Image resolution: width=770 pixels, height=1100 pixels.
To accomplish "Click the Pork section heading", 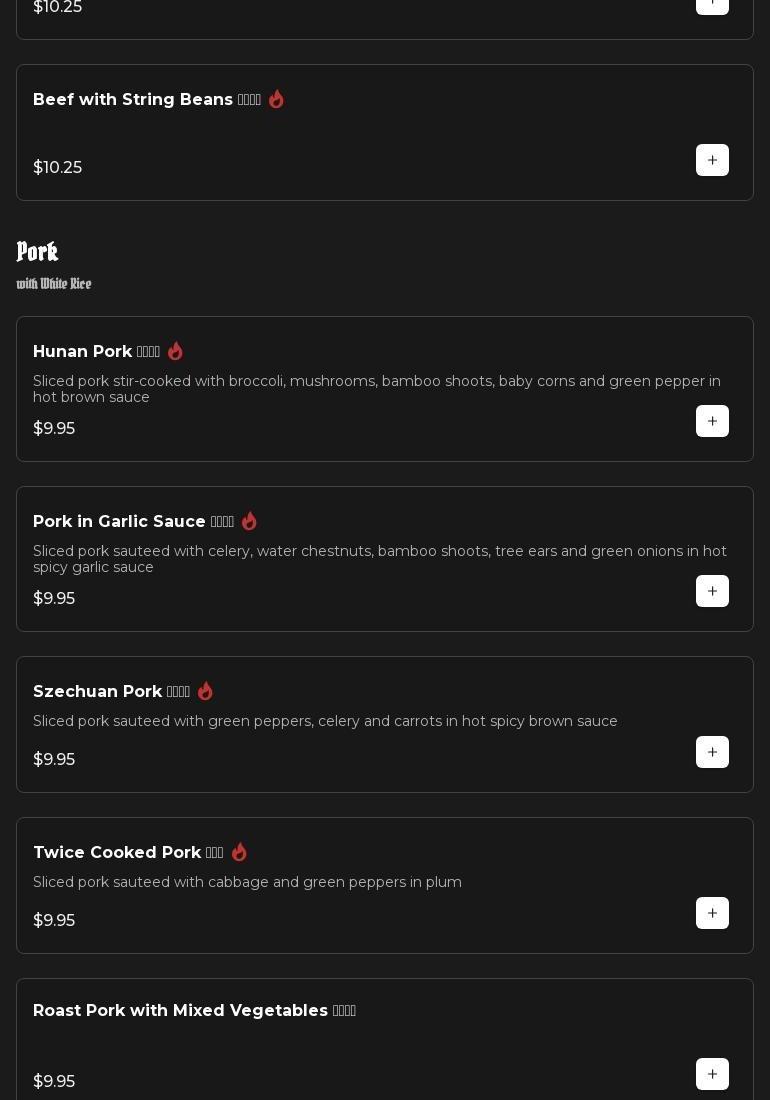I will 37,251.
